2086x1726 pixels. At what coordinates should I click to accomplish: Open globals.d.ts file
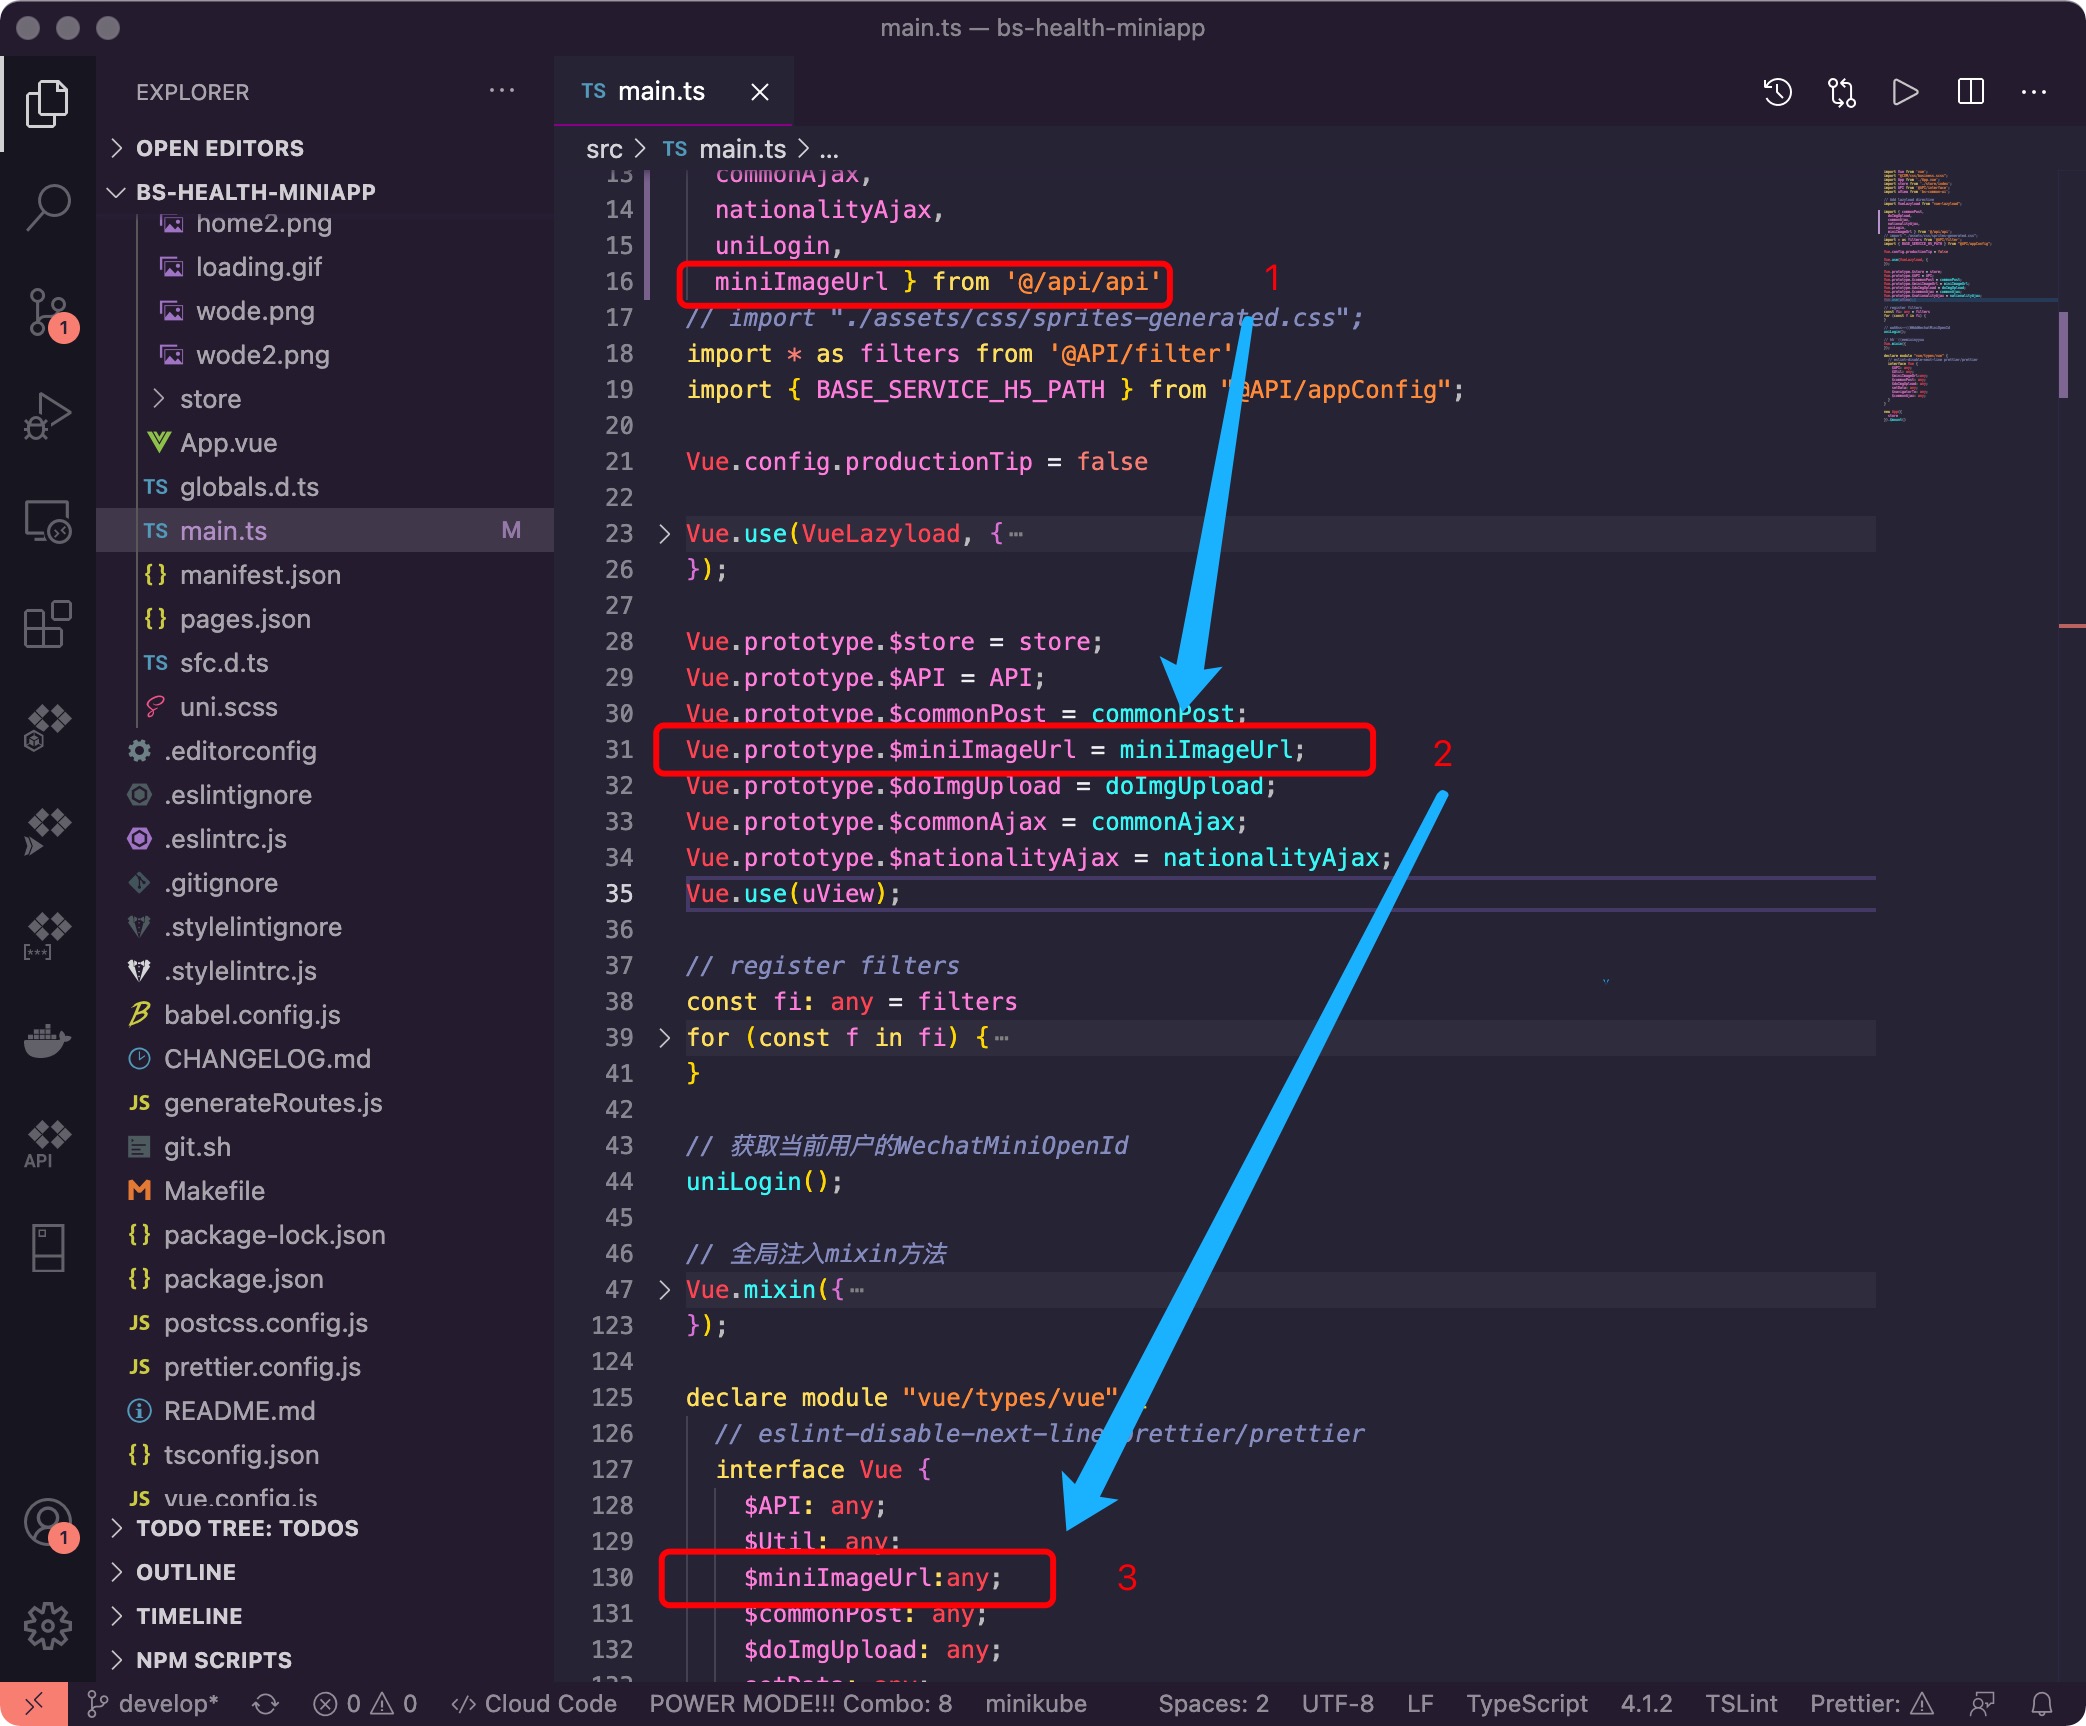pyautogui.click(x=249, y=487)
